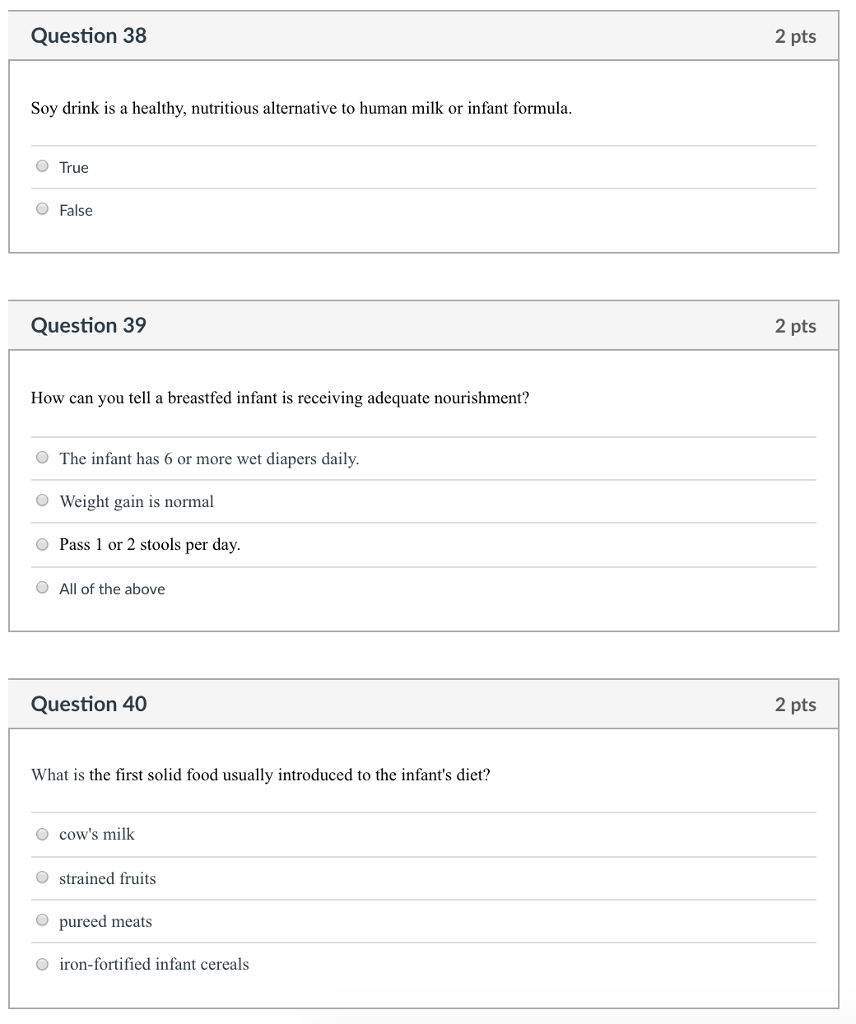
Task: Select 'The infant has 6 or more wet diapers daily'
Action: 42,457
